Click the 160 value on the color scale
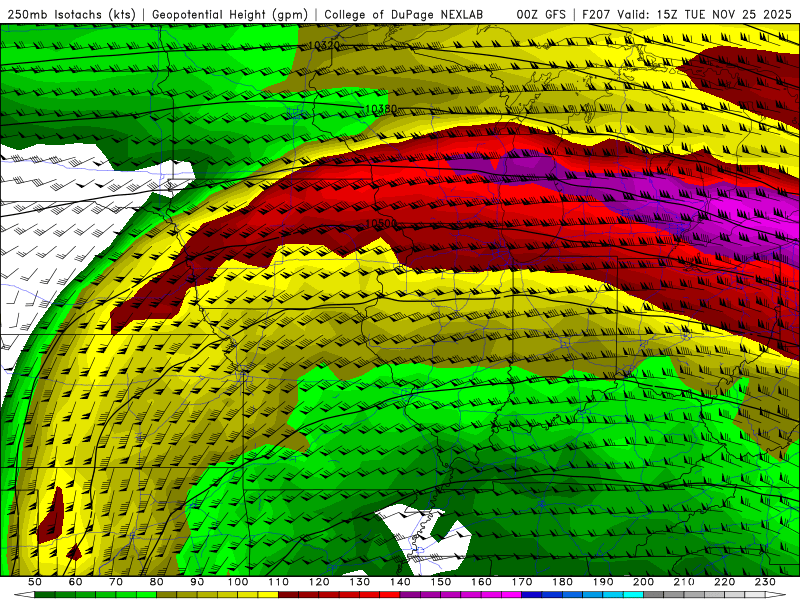The height and width of the screenshot is (600, 800). [481, 582]
